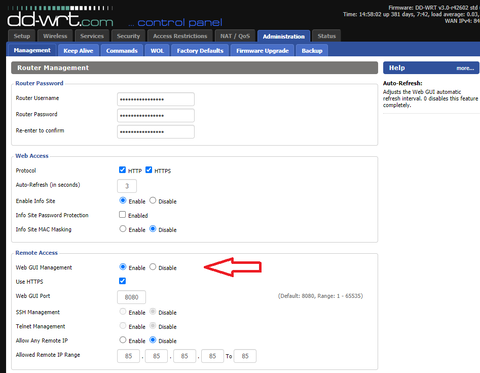Switch to the Commands sub-tab
Screen dimensions: 480x373
coord(122,51)
